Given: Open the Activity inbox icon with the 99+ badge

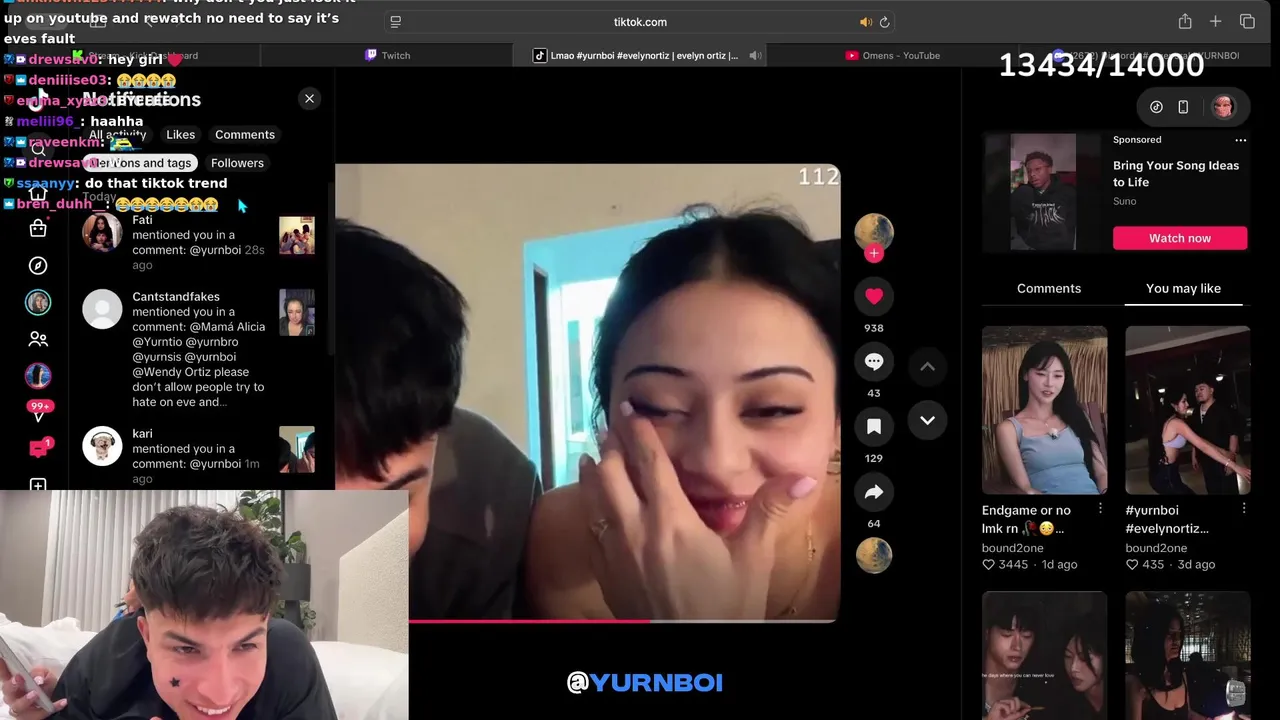Looking at the screenshot, I should click(x=39, y=412).
